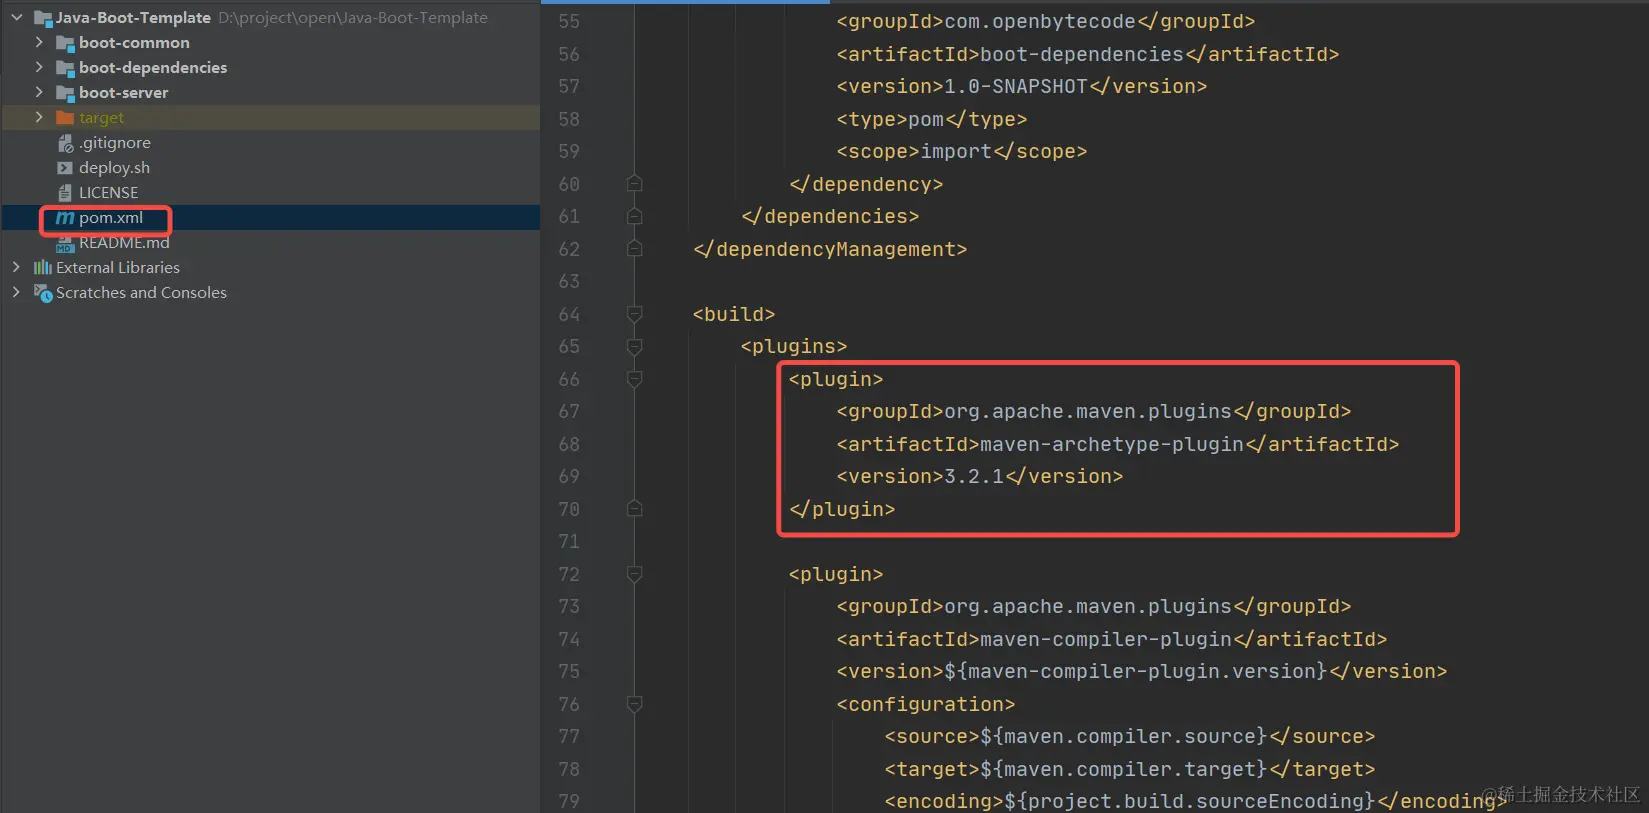Click the LICENSE file icon
The width and height of the screenshot is (1649, 813).
pyautogui.click(x=65, y=193)
